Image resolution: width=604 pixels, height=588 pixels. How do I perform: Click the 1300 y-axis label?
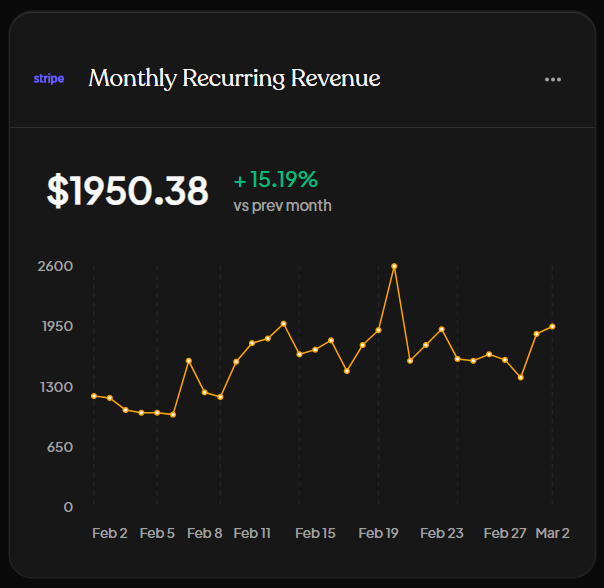click(x=55, y=387)
